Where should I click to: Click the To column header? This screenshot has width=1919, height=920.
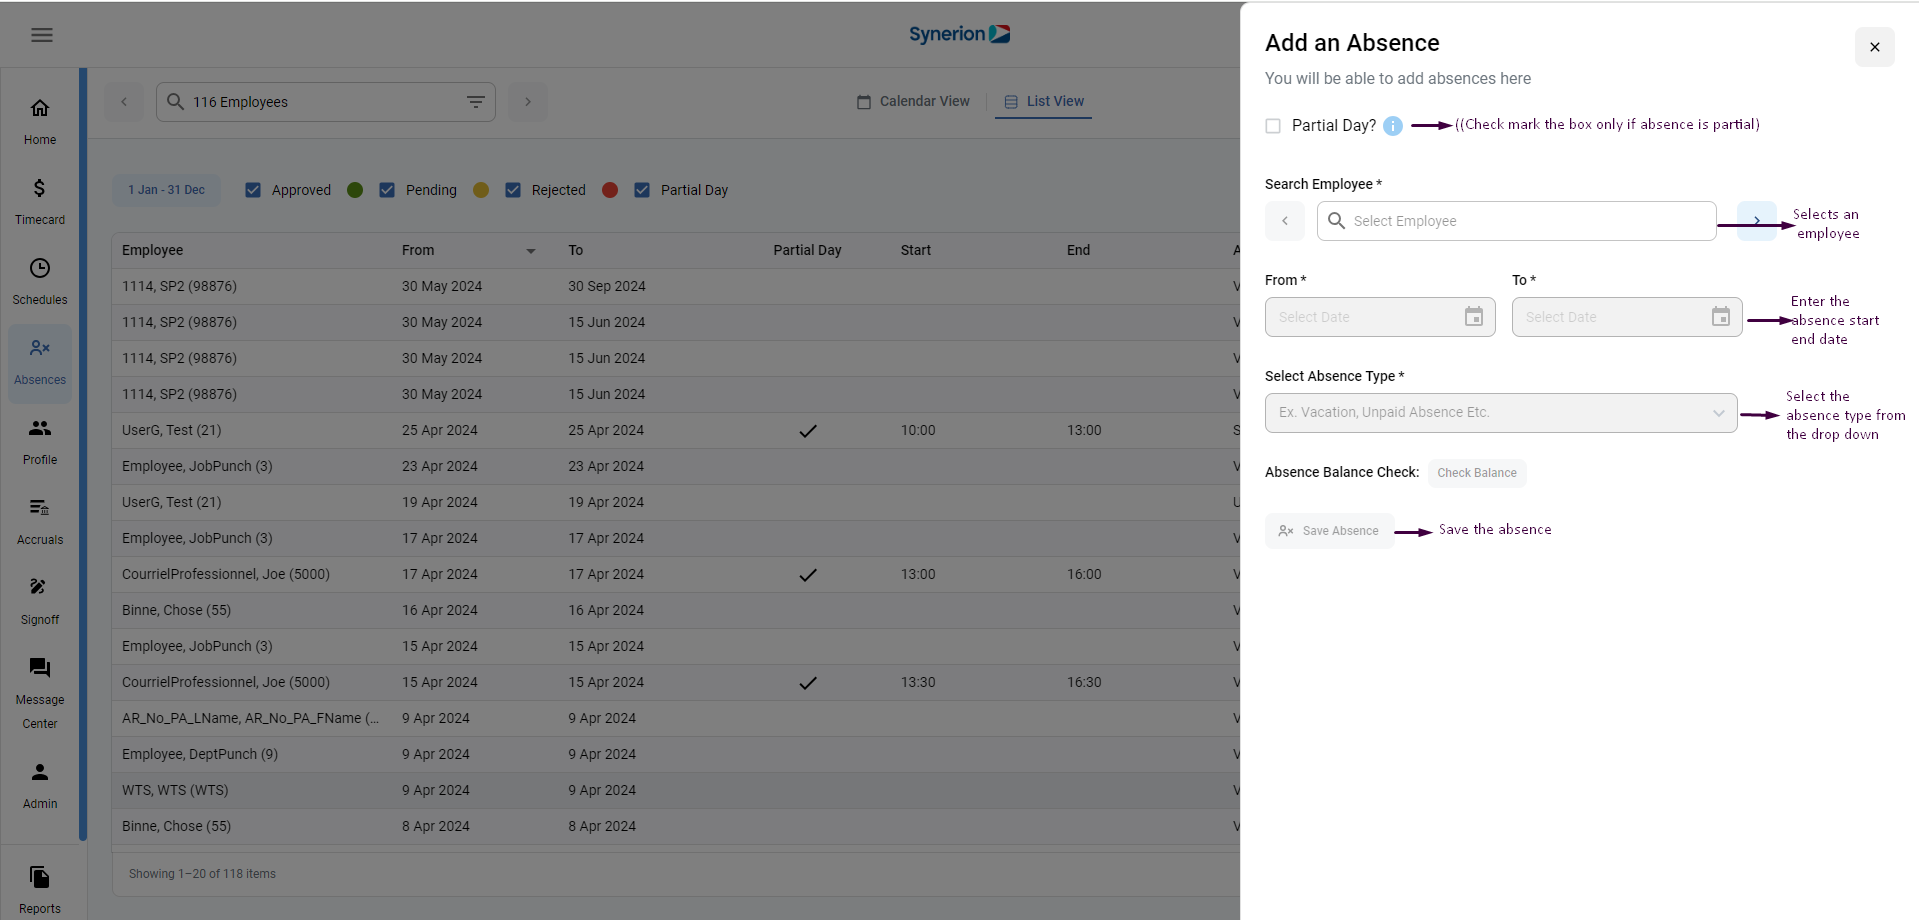[x=576, y=250]
